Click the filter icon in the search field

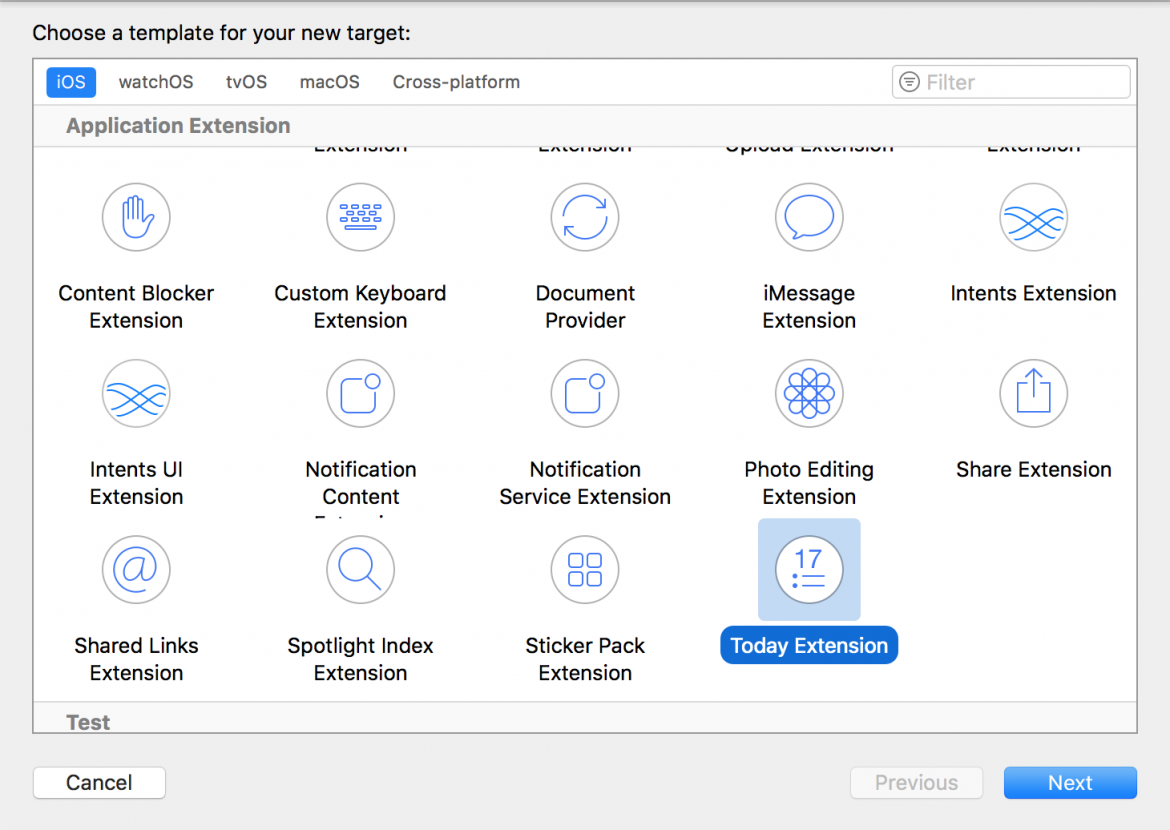point(910,82)
